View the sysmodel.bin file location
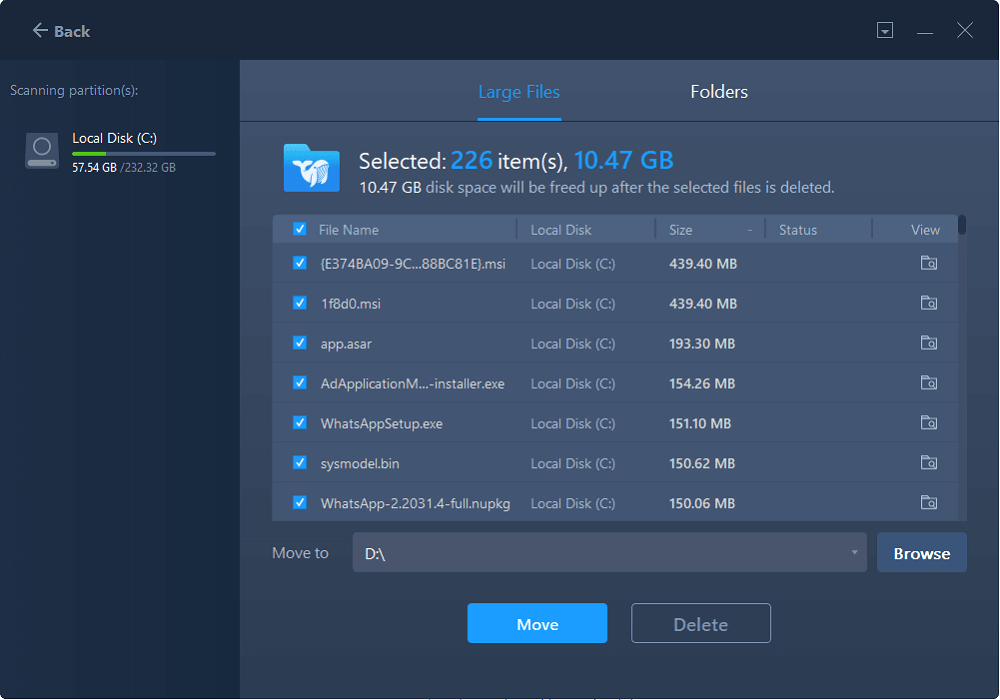Viewport: 1000px width, 700px height. point(929,463)
